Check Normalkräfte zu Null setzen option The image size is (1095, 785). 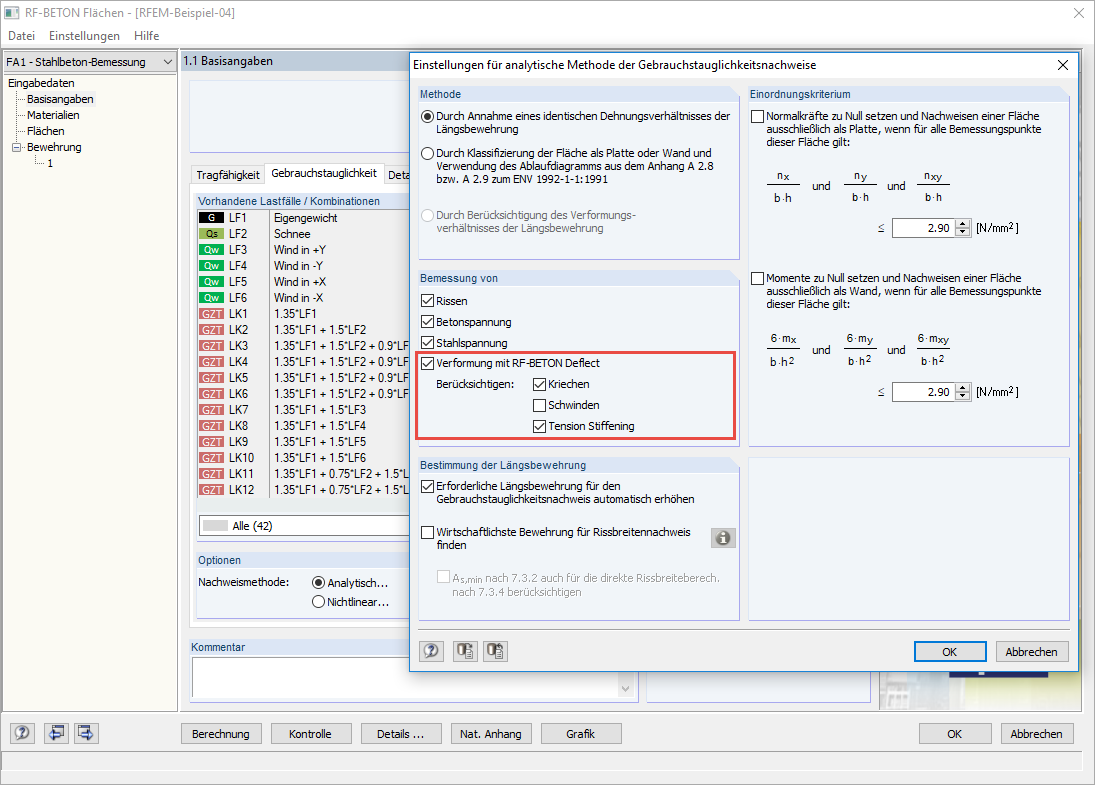[x=757, y=116]
